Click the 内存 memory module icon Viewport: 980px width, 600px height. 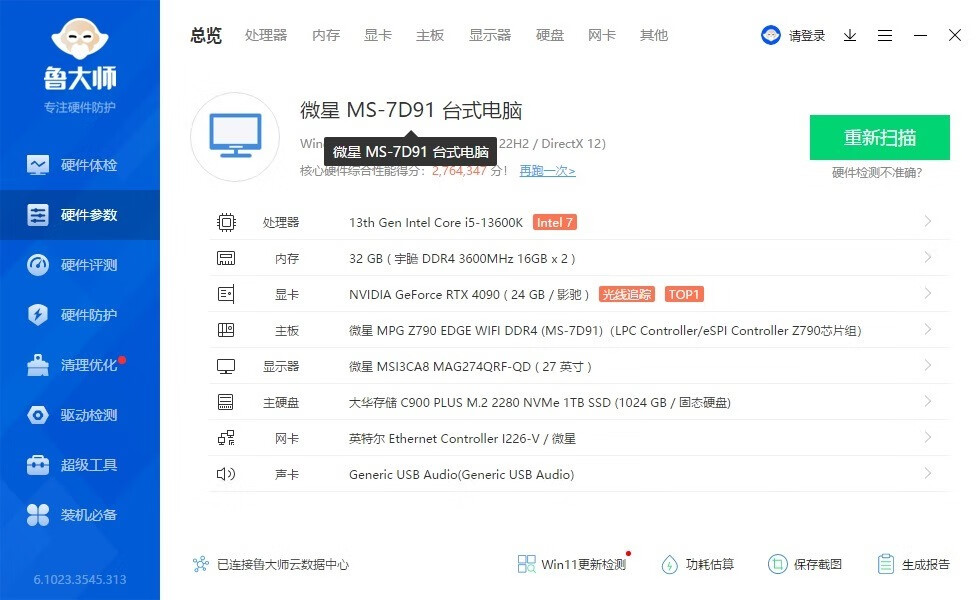click(x=226, y=258)
